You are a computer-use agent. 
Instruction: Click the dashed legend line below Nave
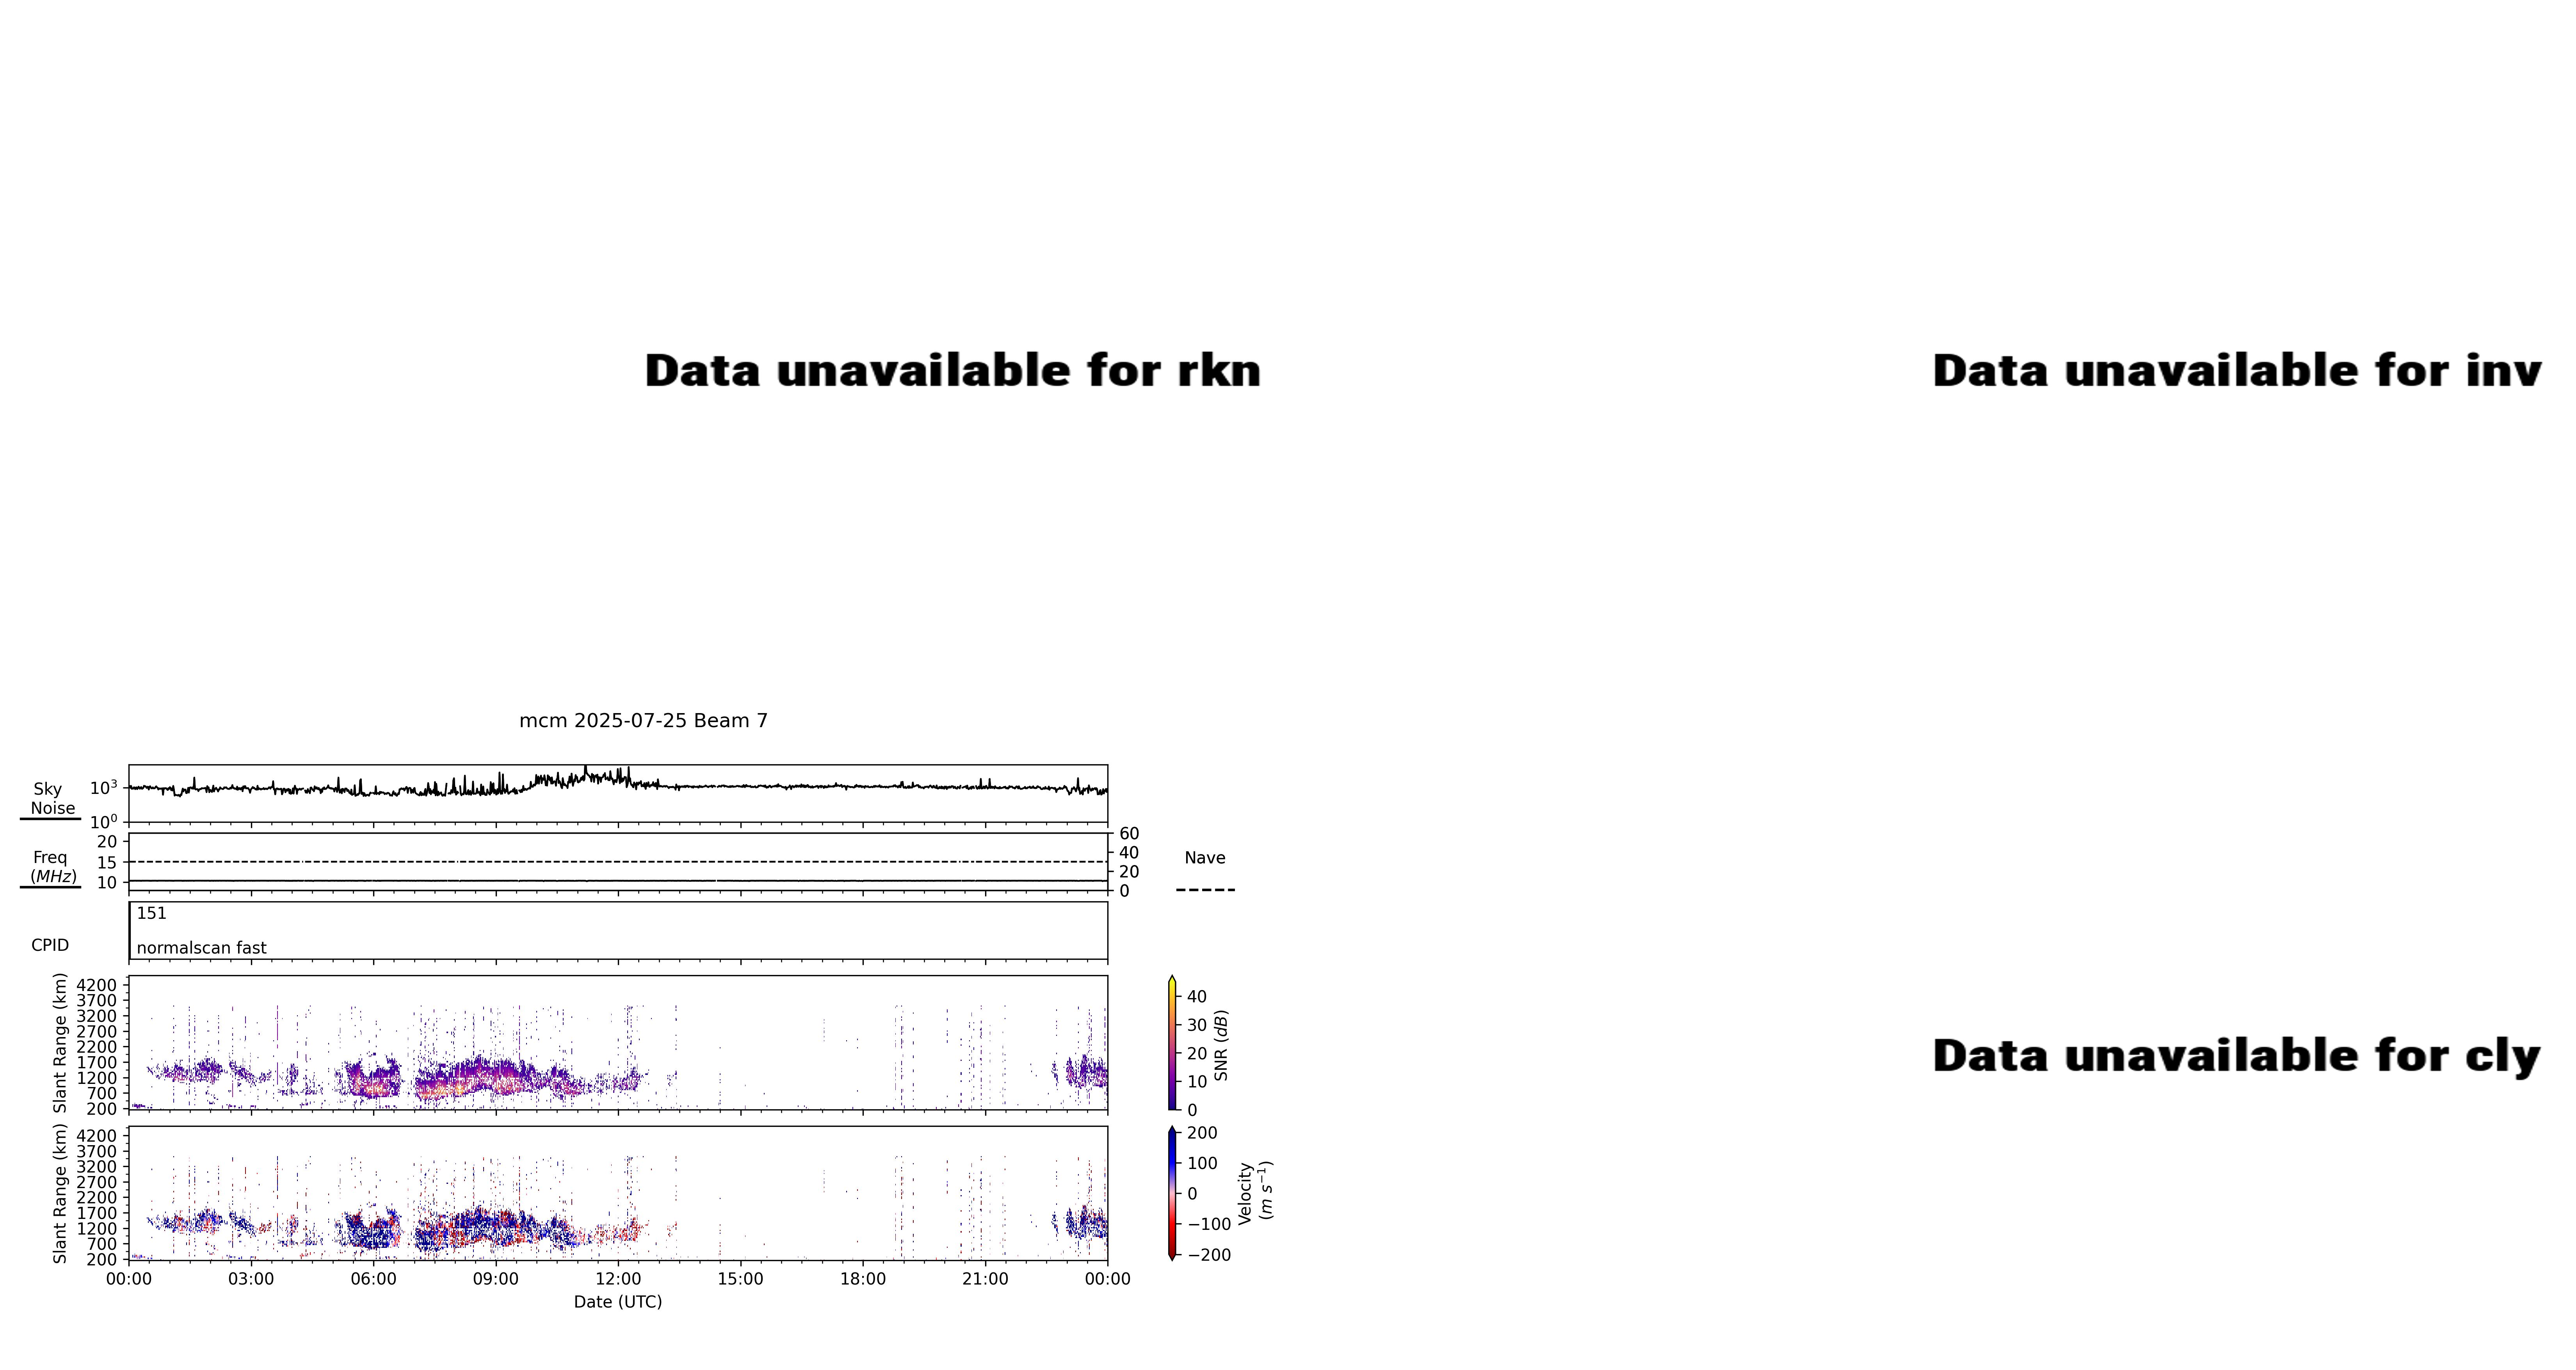tap(1205, 889)
